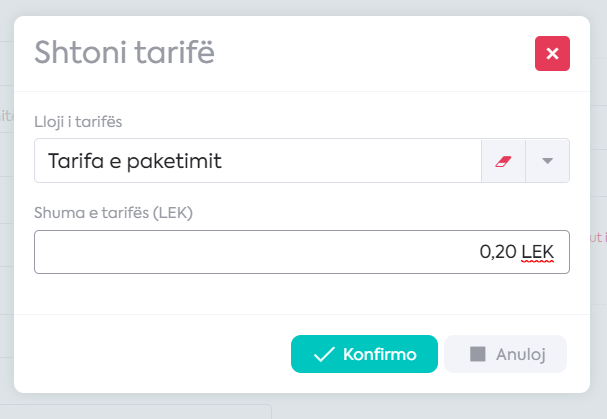This screenshot has width=607, height=419.
Task: Click the Lloji i tarifës label
Action: 78,122
